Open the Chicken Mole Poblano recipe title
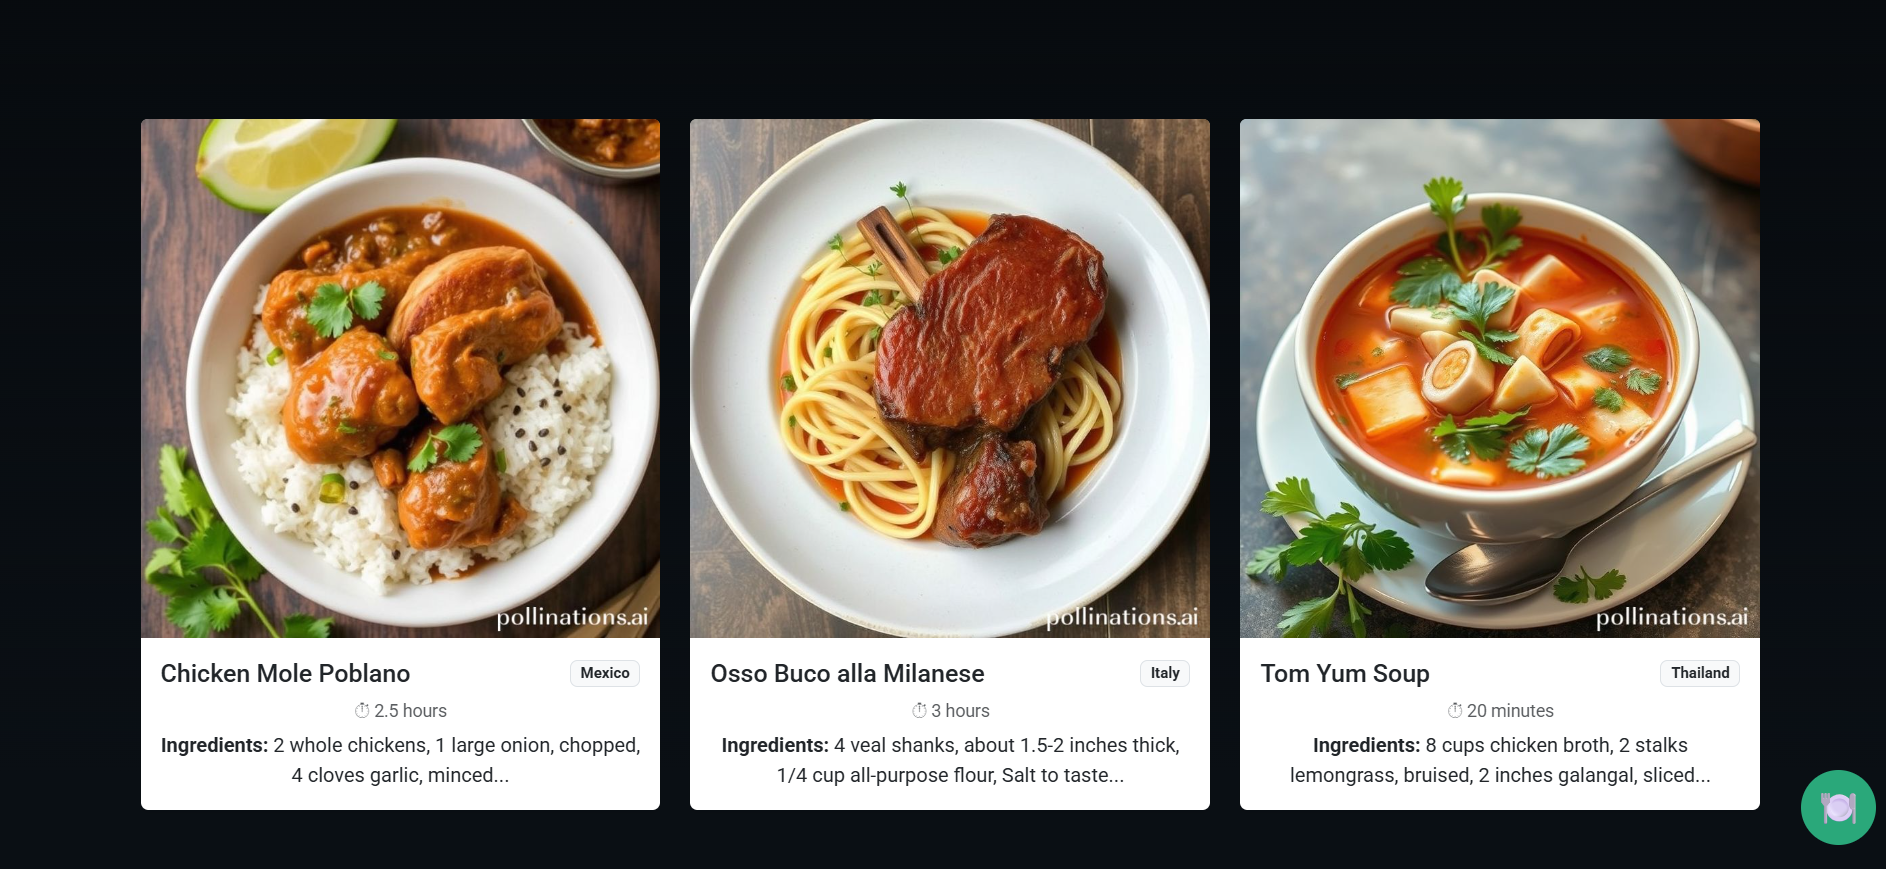 tap(285, 674)
